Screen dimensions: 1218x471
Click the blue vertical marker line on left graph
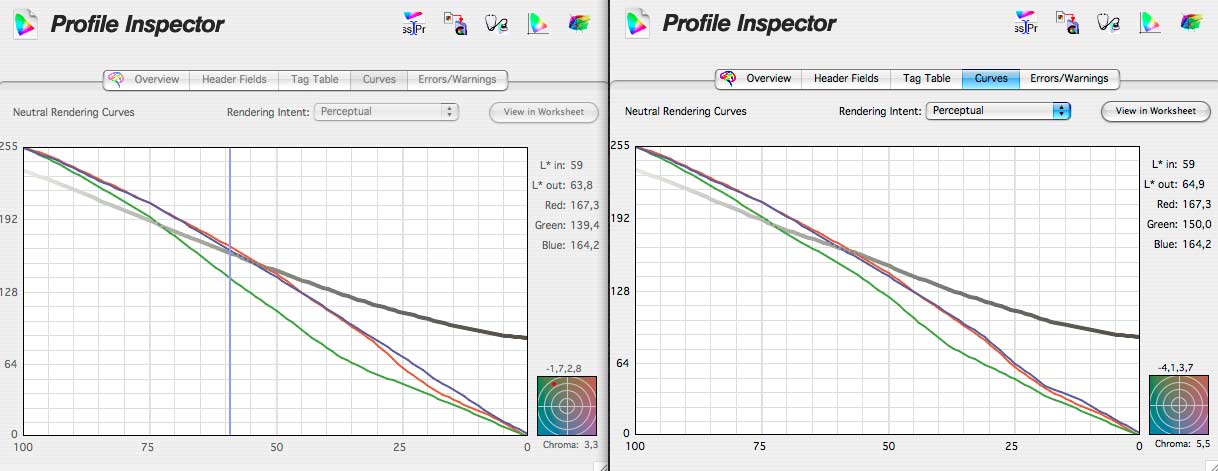click(230, 291)
